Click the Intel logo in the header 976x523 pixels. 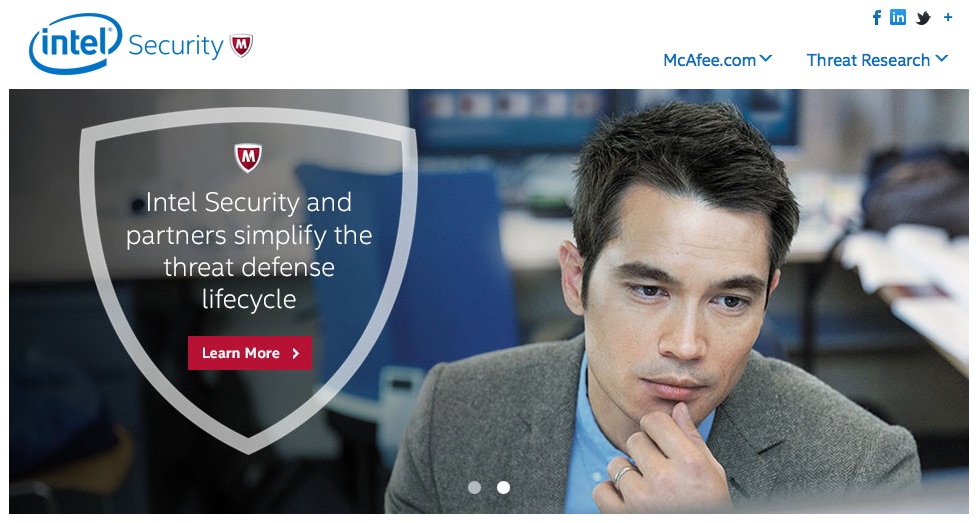click(75, 43)
